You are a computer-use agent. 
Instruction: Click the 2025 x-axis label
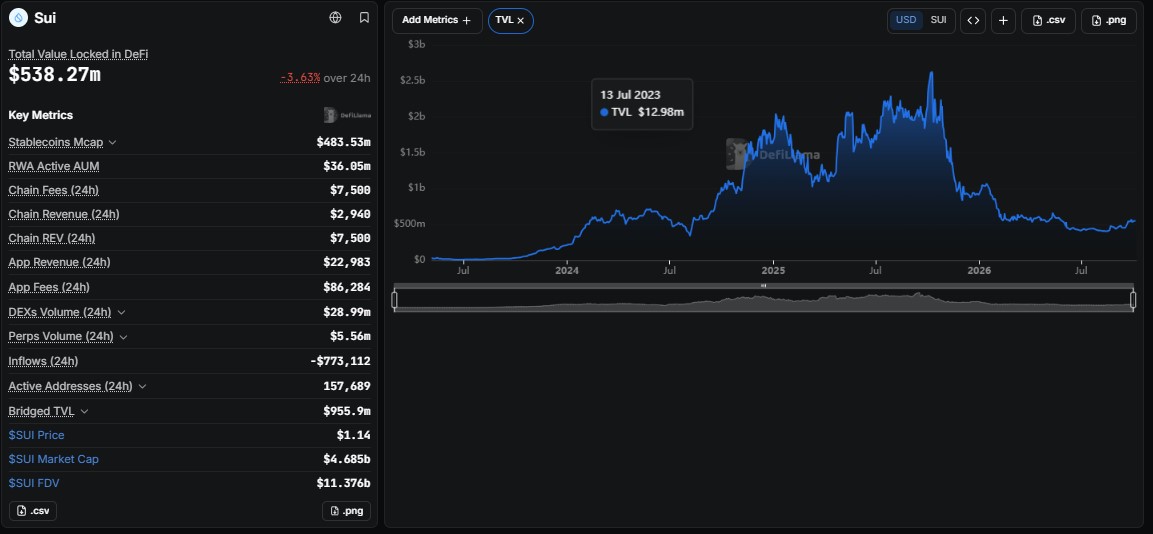773,271
